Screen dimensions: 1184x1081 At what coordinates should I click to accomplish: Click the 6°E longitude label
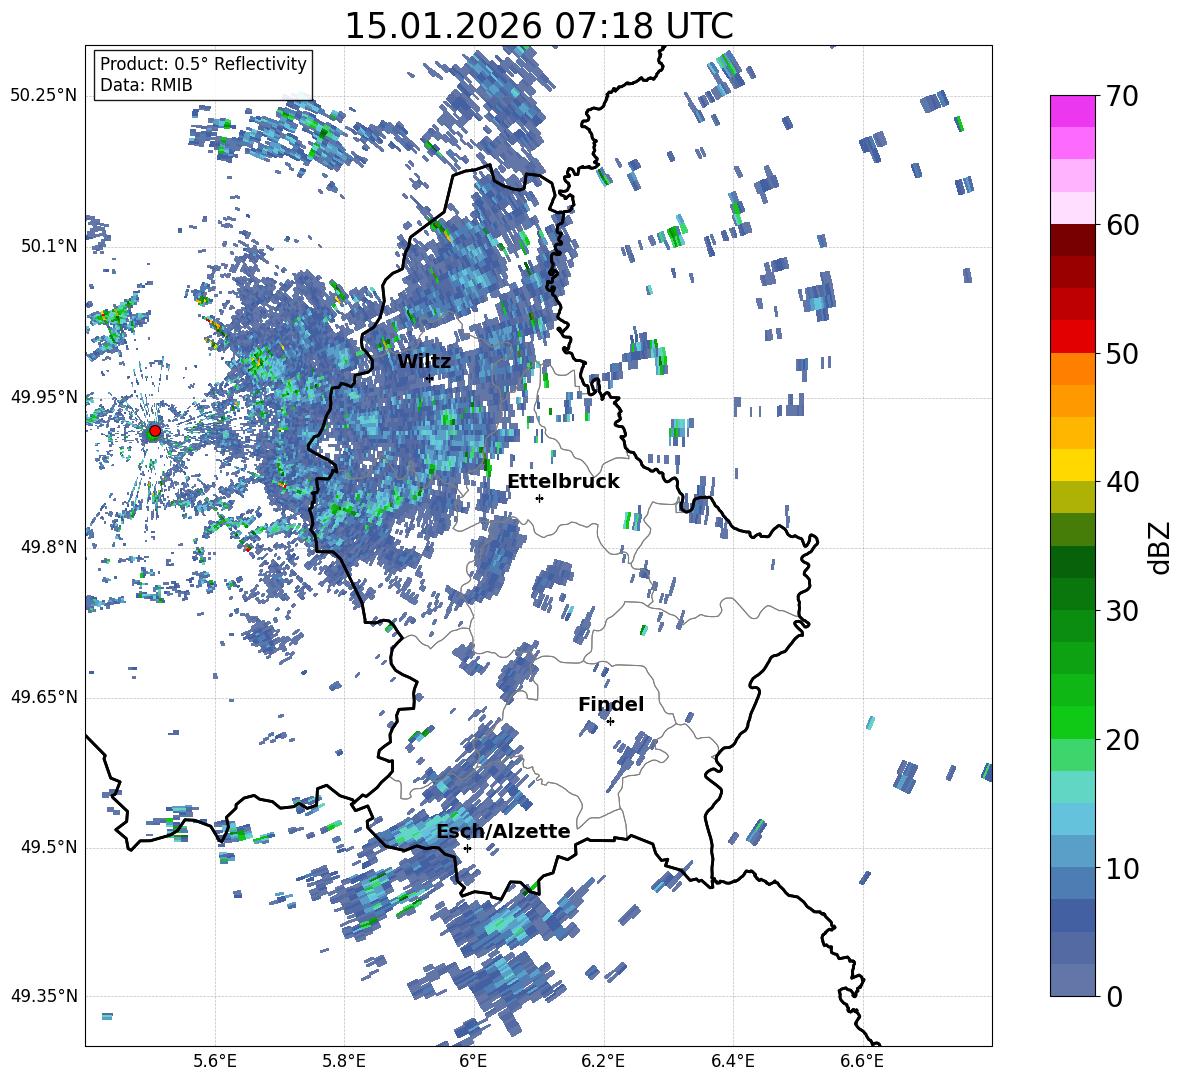click(473, 1061)
